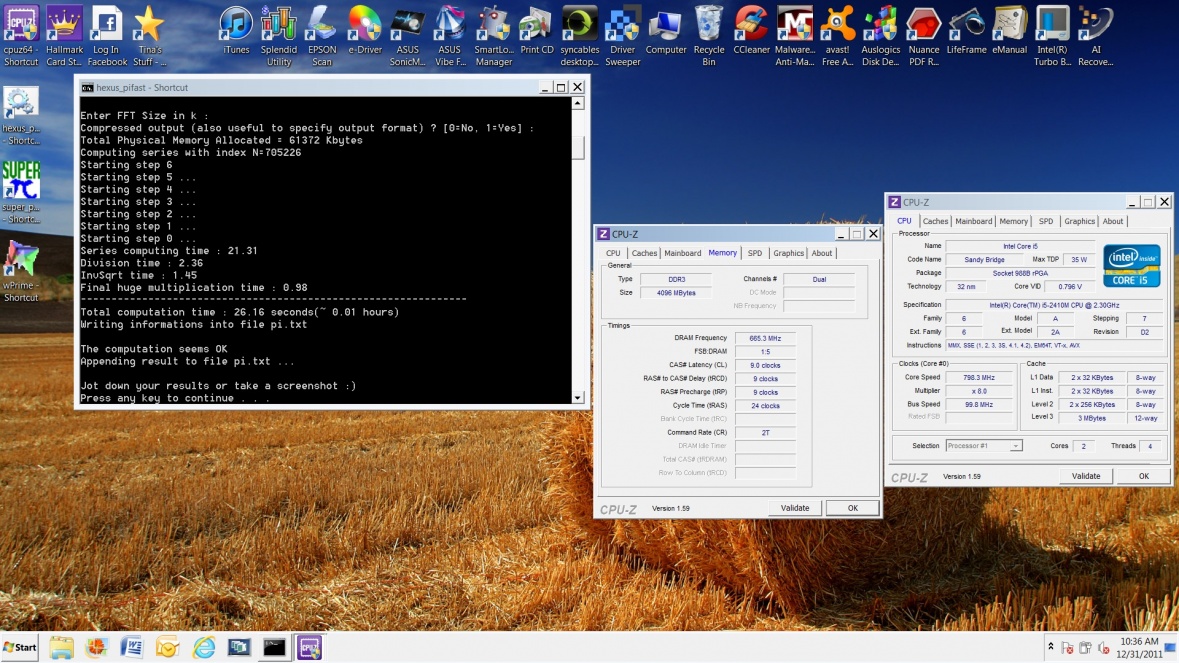Show hidden icons in the system tray
The width and height of the screenshot is (1179, 663).
(1050, 647)
